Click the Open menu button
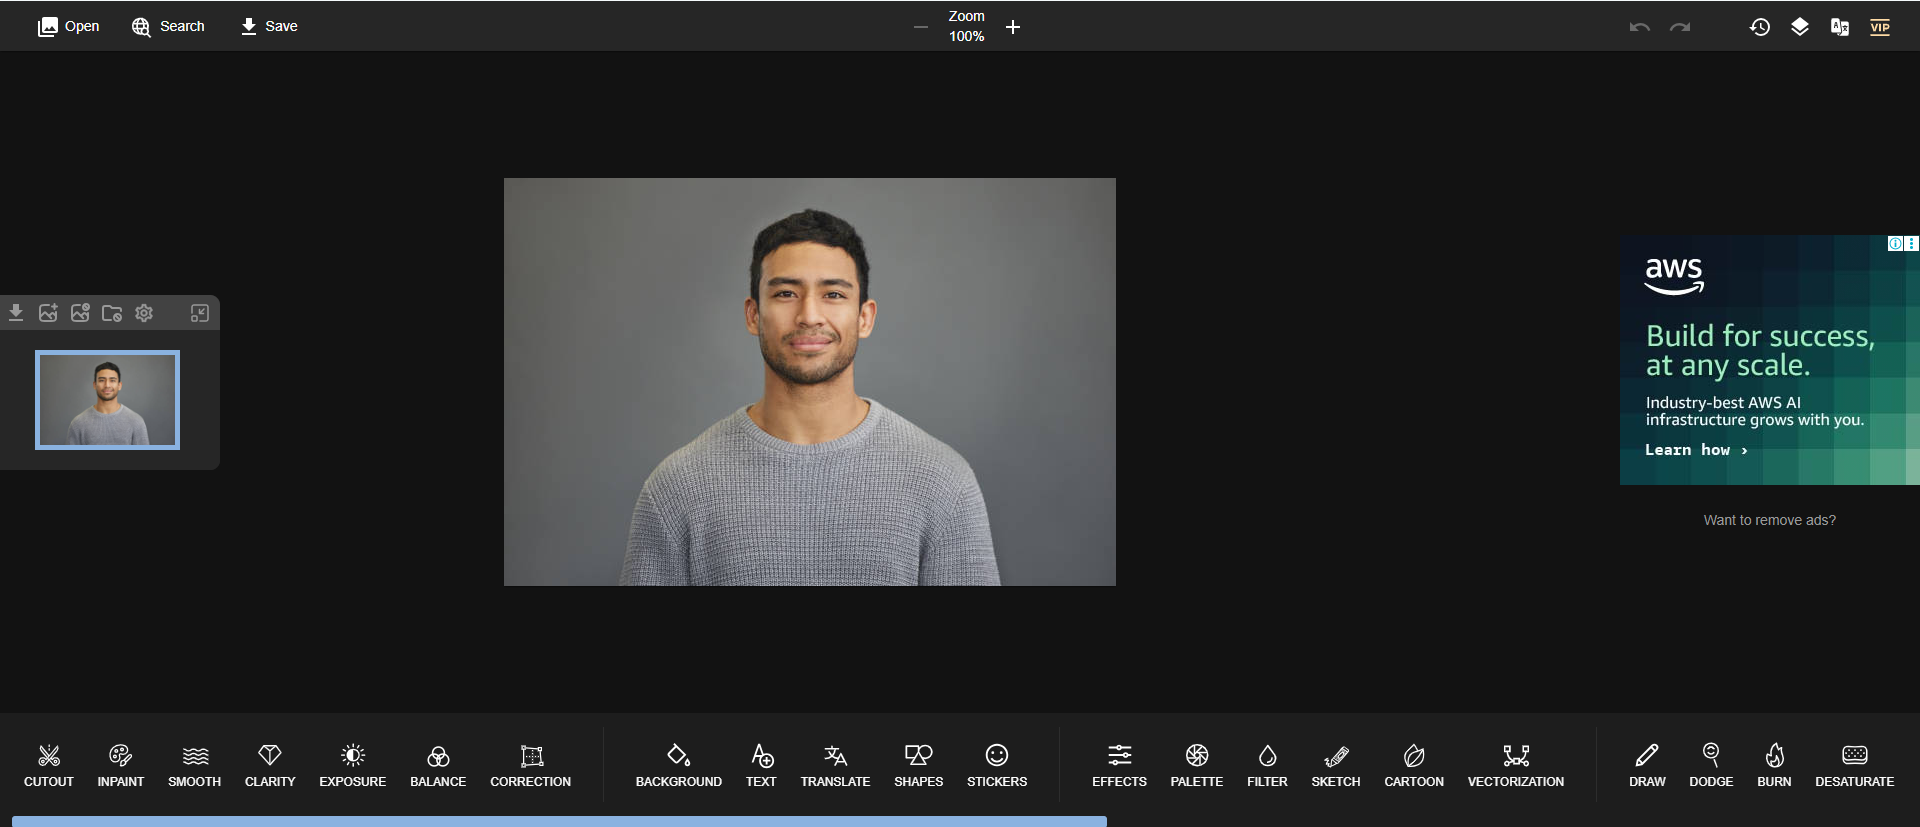The height and width of the screenshot is (827, 1920). point(68,26)
